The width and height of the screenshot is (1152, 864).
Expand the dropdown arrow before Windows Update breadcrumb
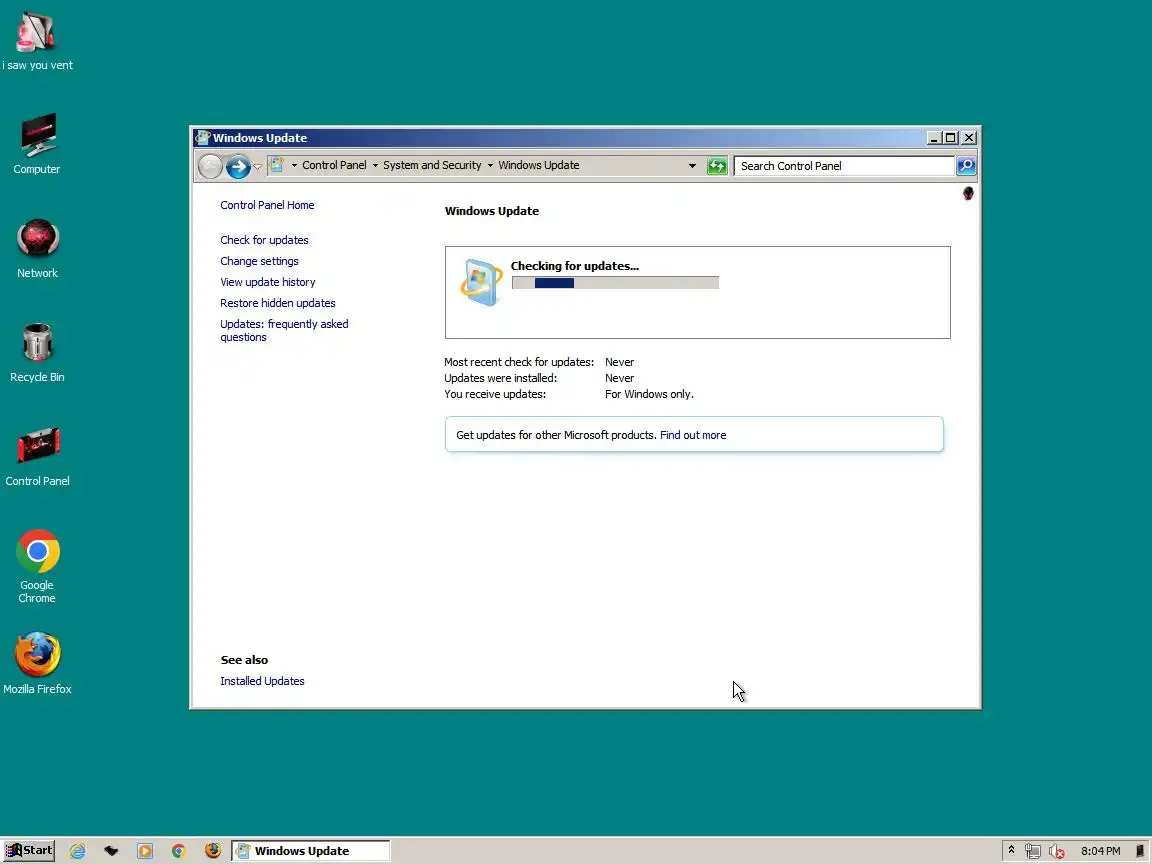click(x=490, y=165)
